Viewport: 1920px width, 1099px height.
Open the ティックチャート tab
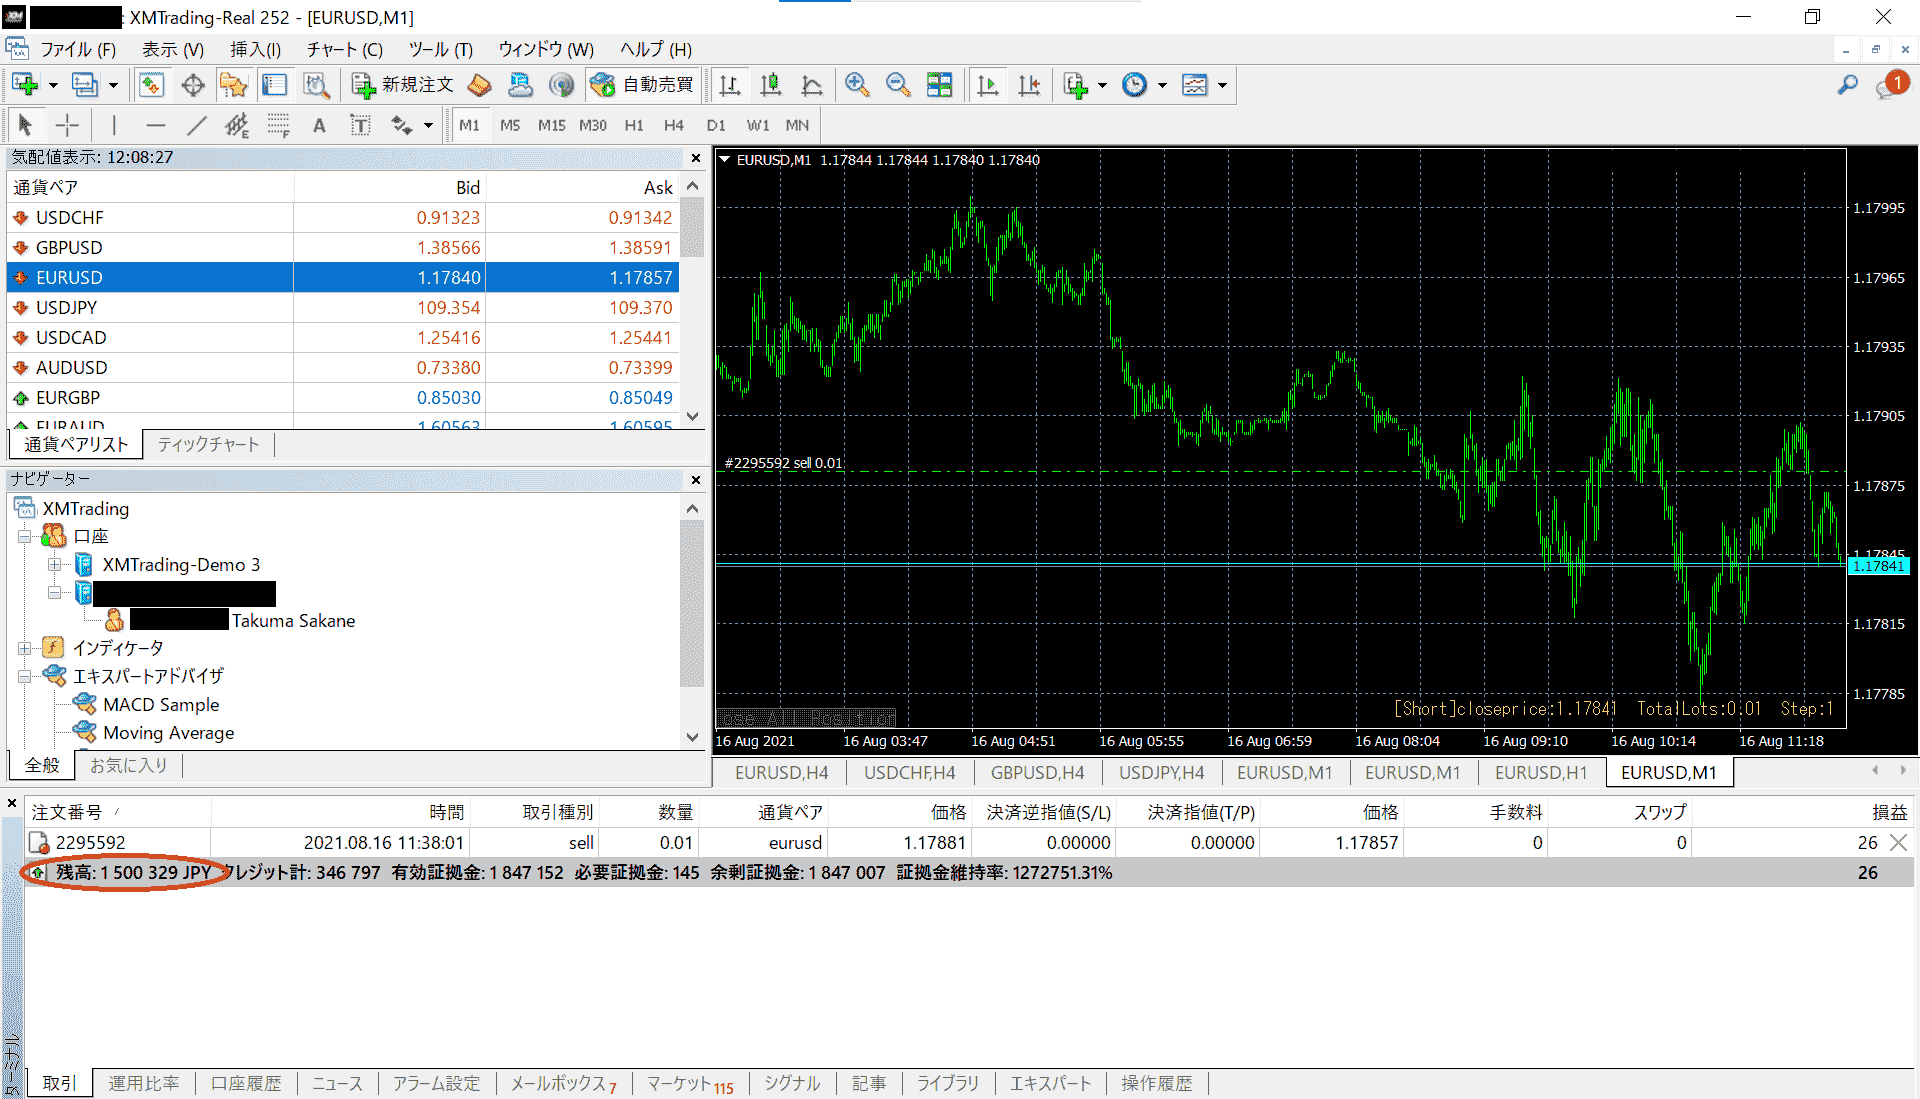pos(208,444)
